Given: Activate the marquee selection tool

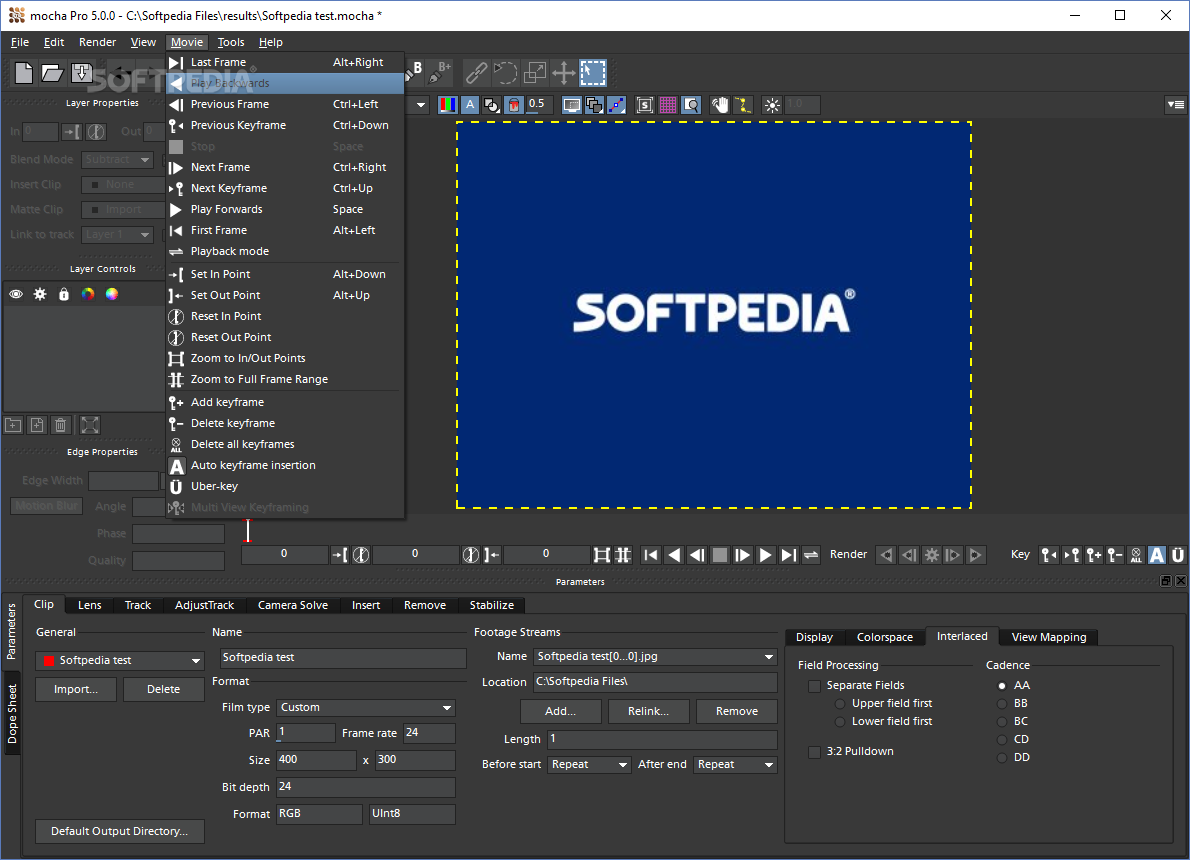Looking at the screenshot, I should coord(593,72).
